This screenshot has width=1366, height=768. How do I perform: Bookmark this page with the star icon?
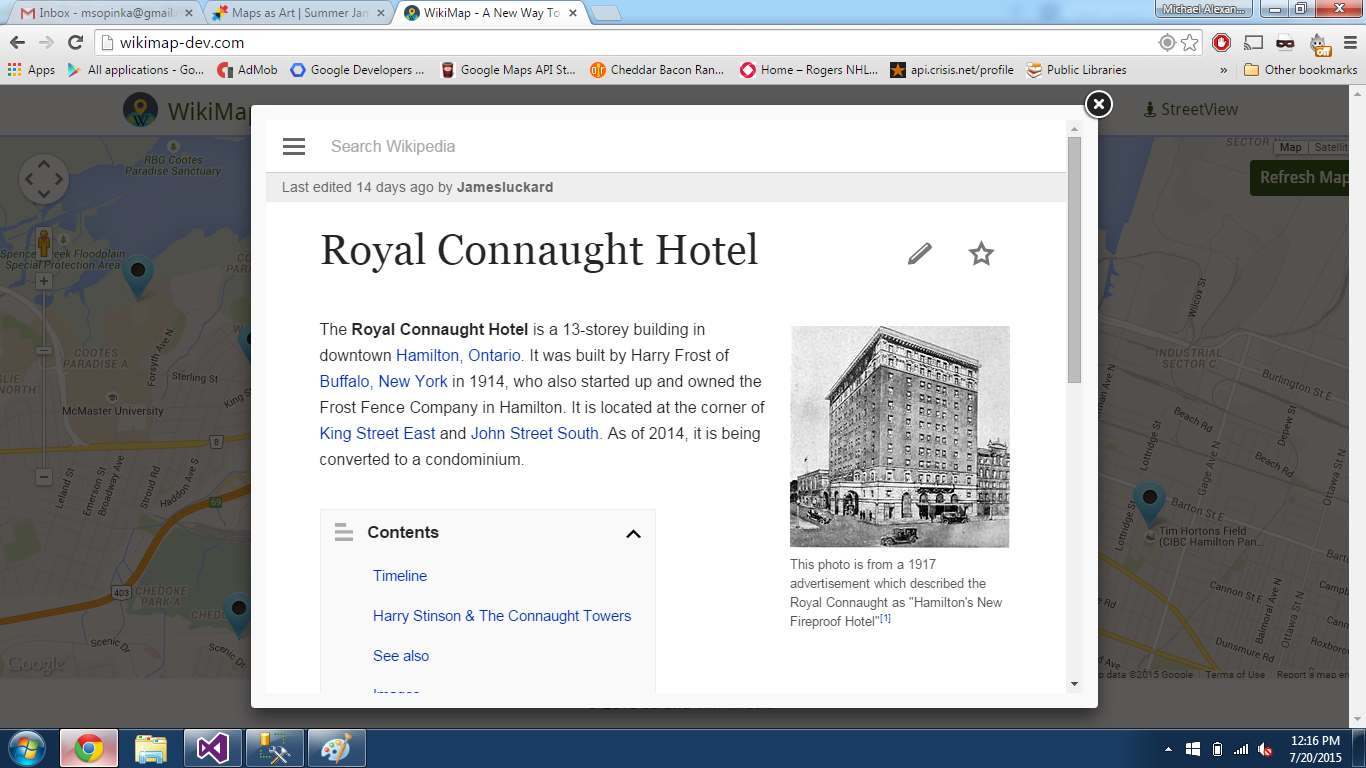click(x=1189, y=42)
